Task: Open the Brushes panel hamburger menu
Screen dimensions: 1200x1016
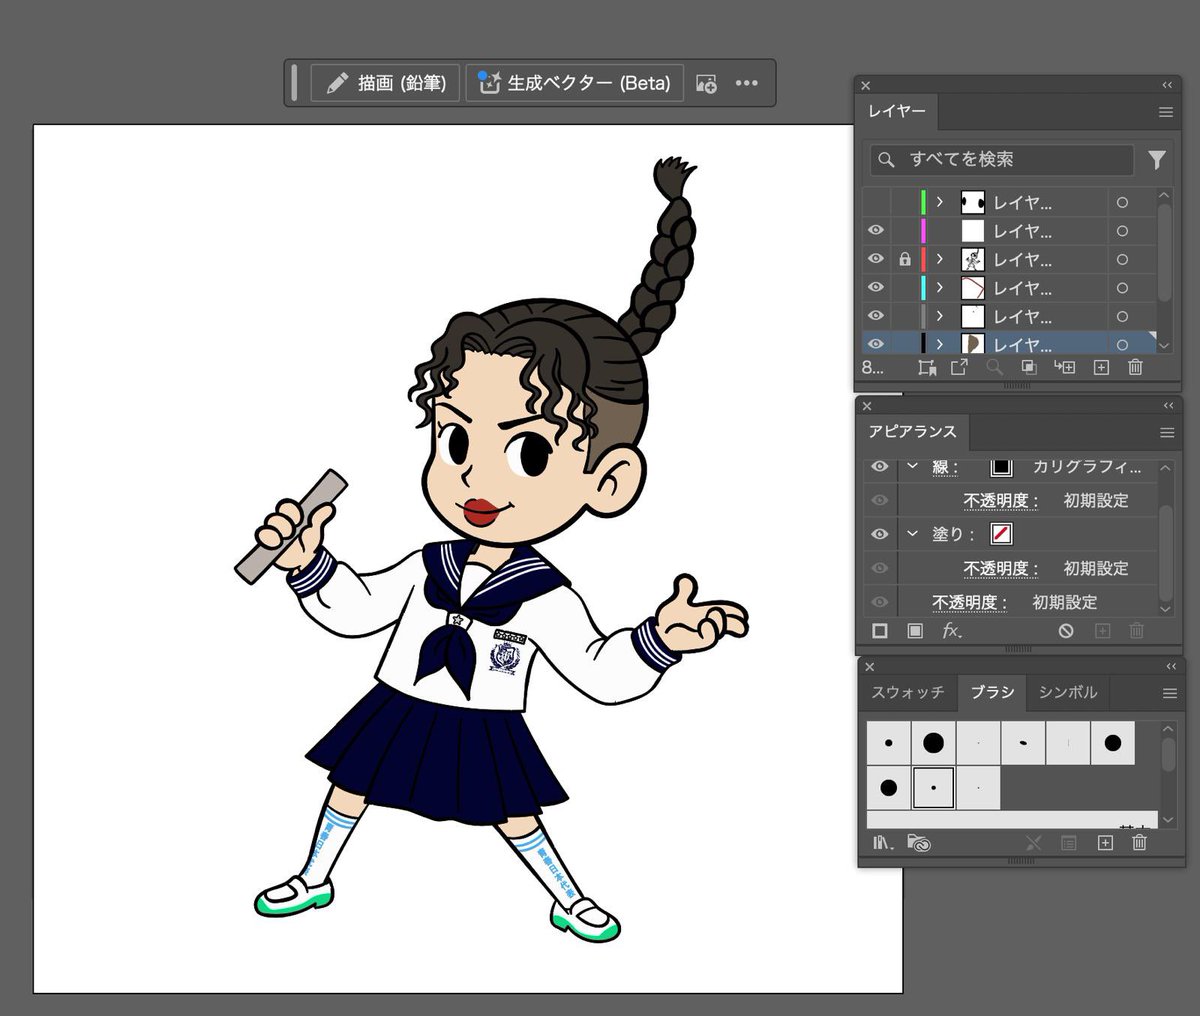Action: pyautogui.click(x=1169, y=693)
